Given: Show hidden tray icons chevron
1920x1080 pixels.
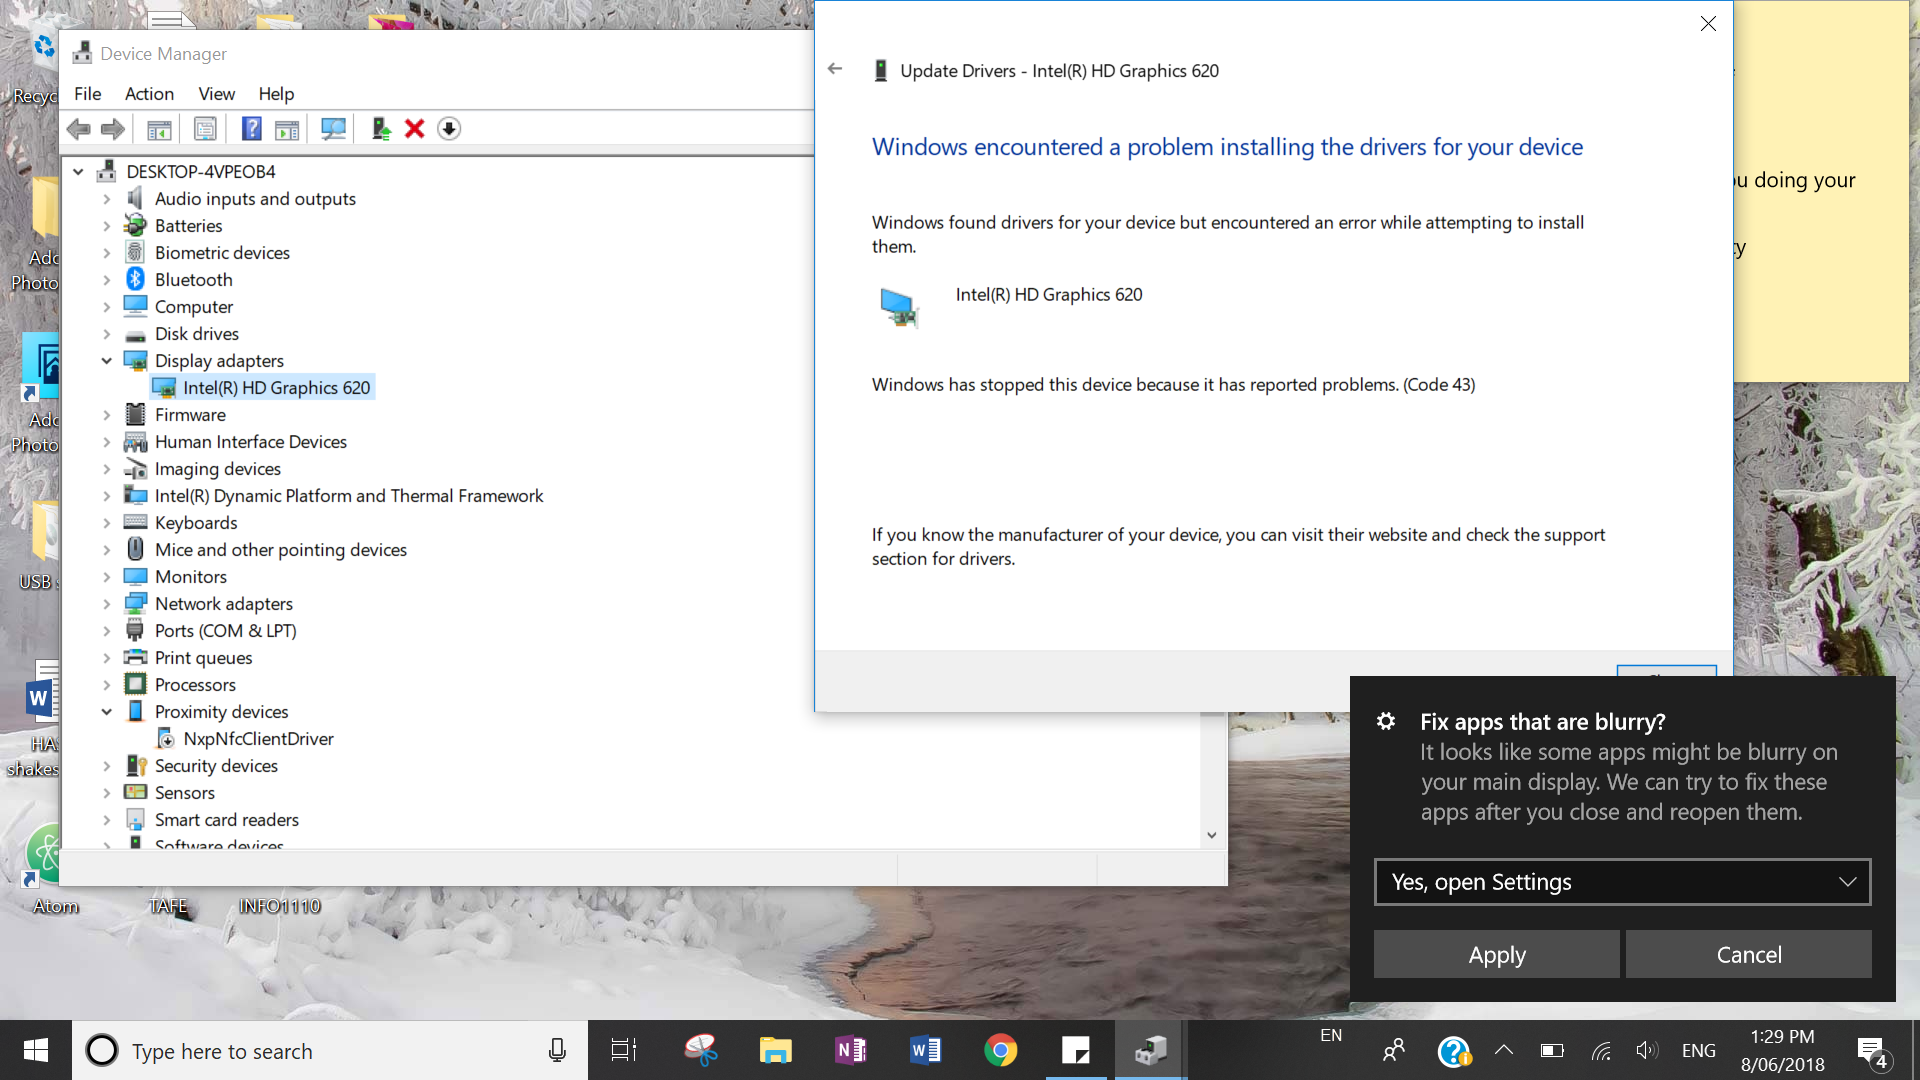Looking at the screenshot, I should [1503, 1050].
